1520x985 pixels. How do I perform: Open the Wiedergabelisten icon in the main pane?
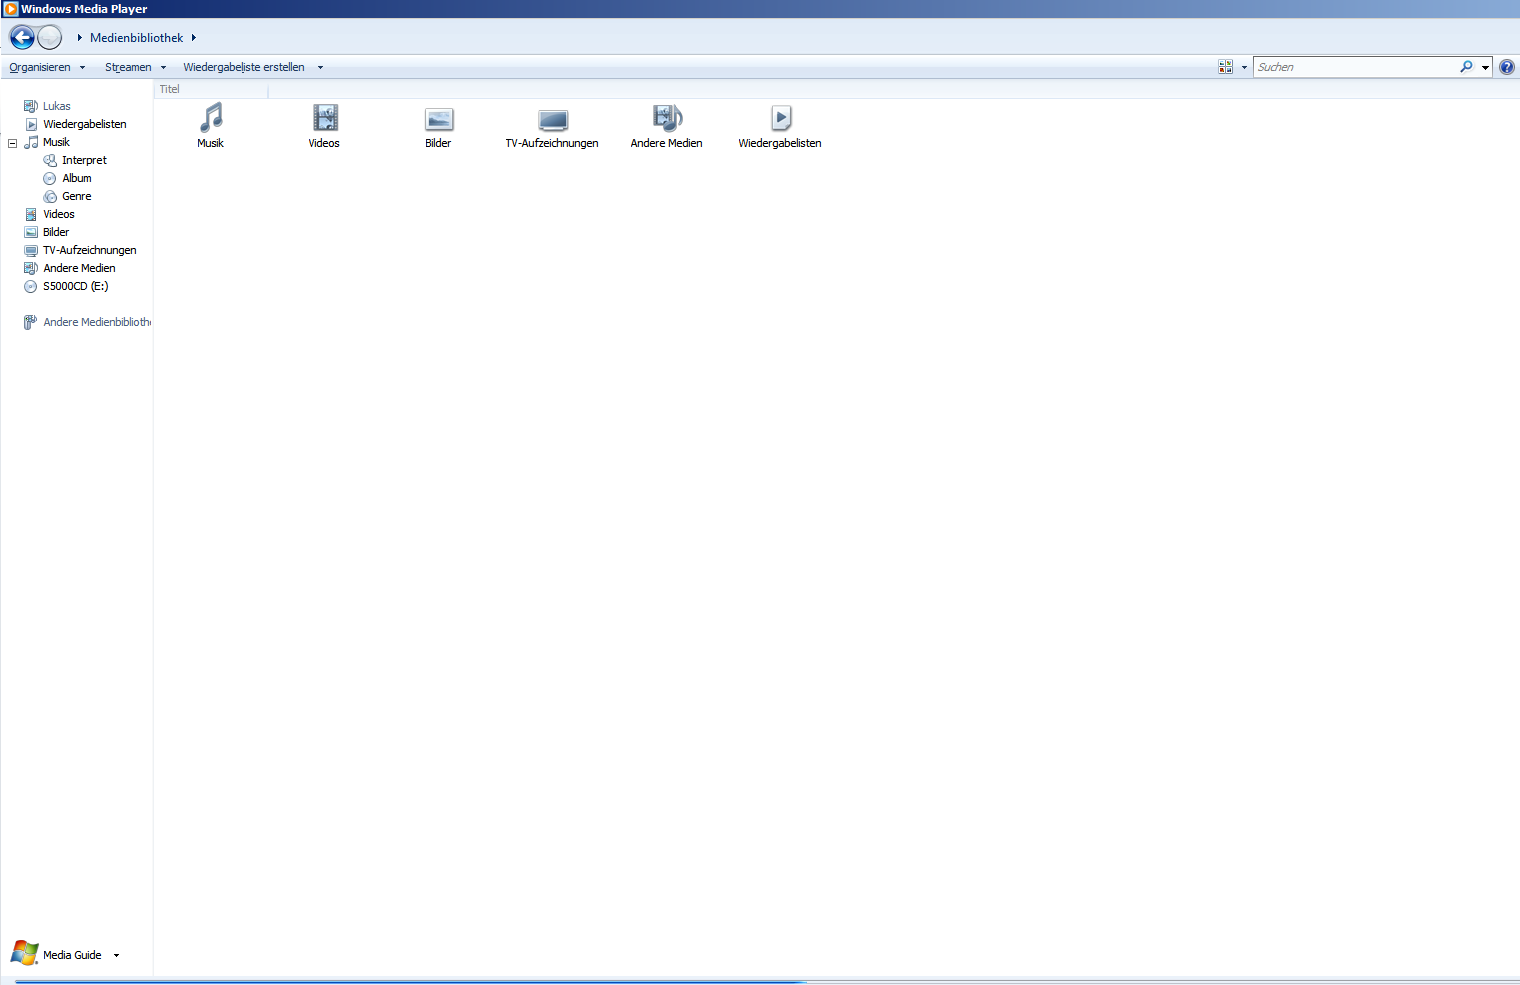tap(781, 118)
